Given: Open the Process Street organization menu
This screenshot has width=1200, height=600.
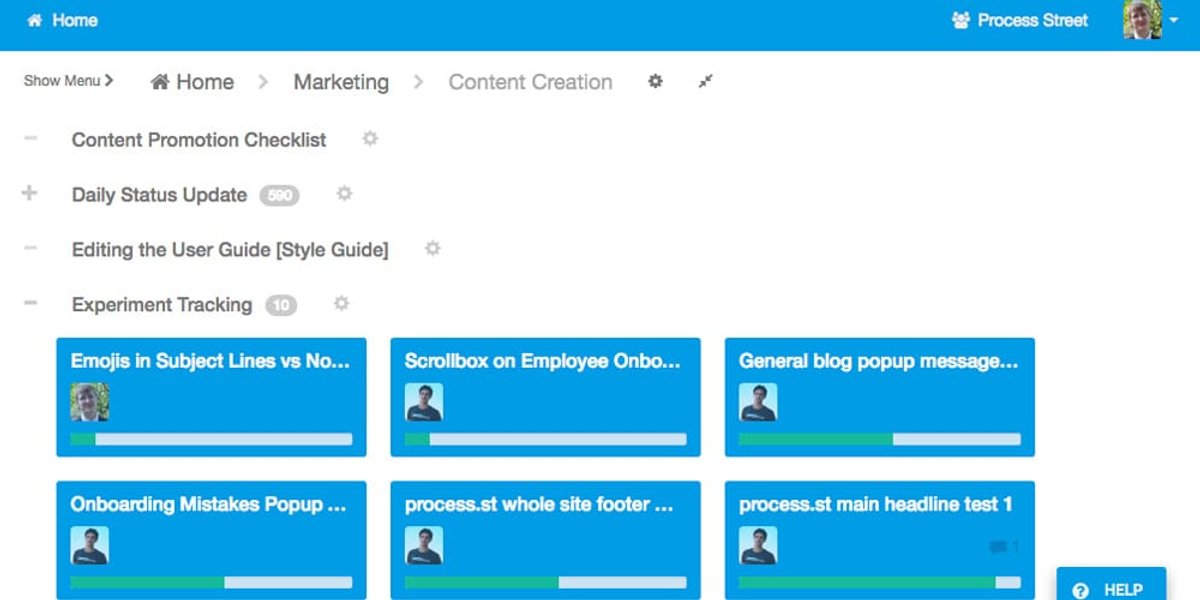Looking at the screenshot, I should (x=1020, y=20).
